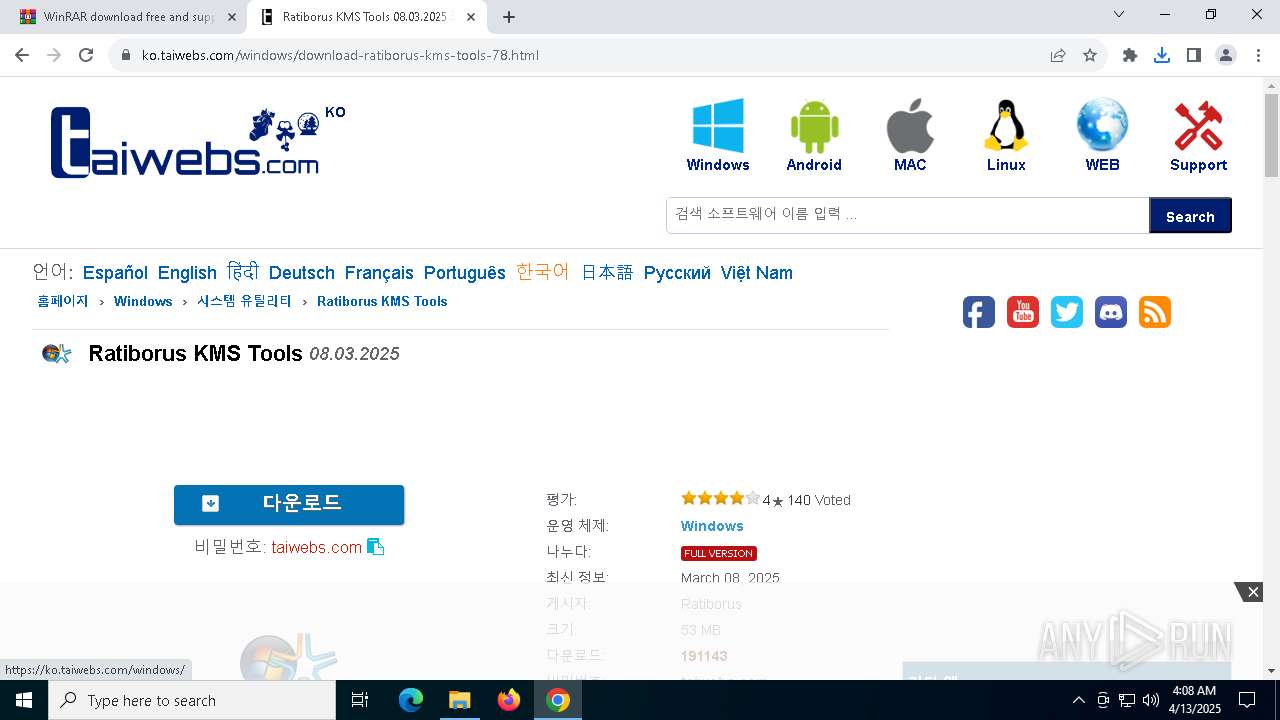Open Windows Start menu
1280x720 pixels.
point(24,700)
